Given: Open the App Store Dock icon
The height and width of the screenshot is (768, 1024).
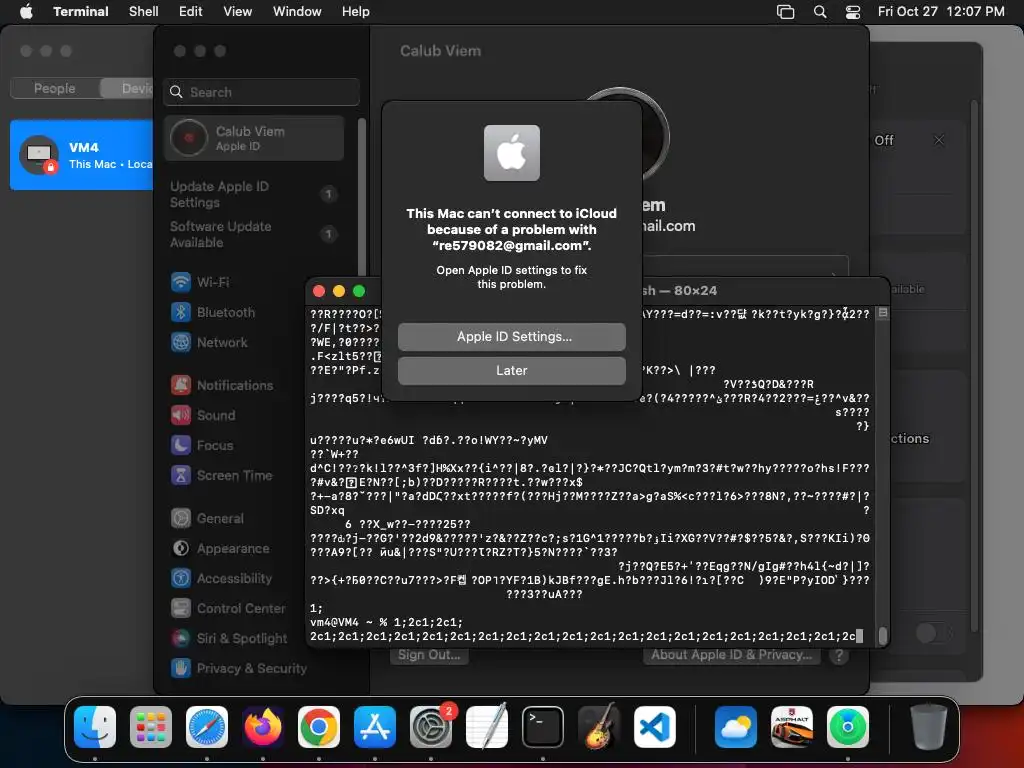Looking at the screenshot, I should [375, 726].
